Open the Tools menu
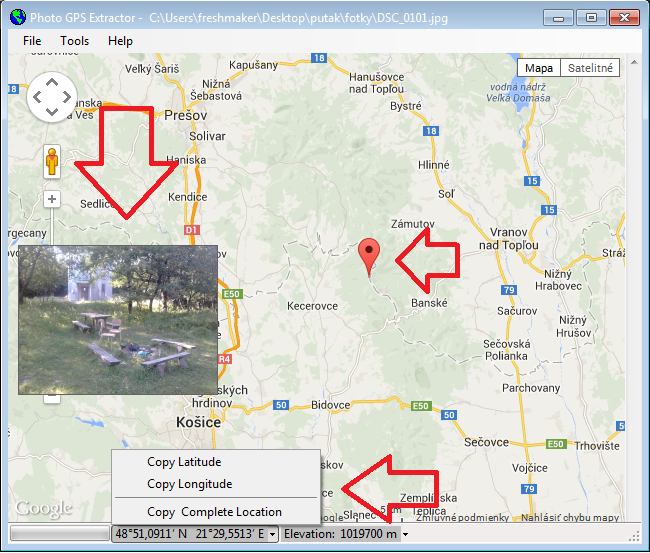Viewport: 650px width, 553px height. (74, 41)
